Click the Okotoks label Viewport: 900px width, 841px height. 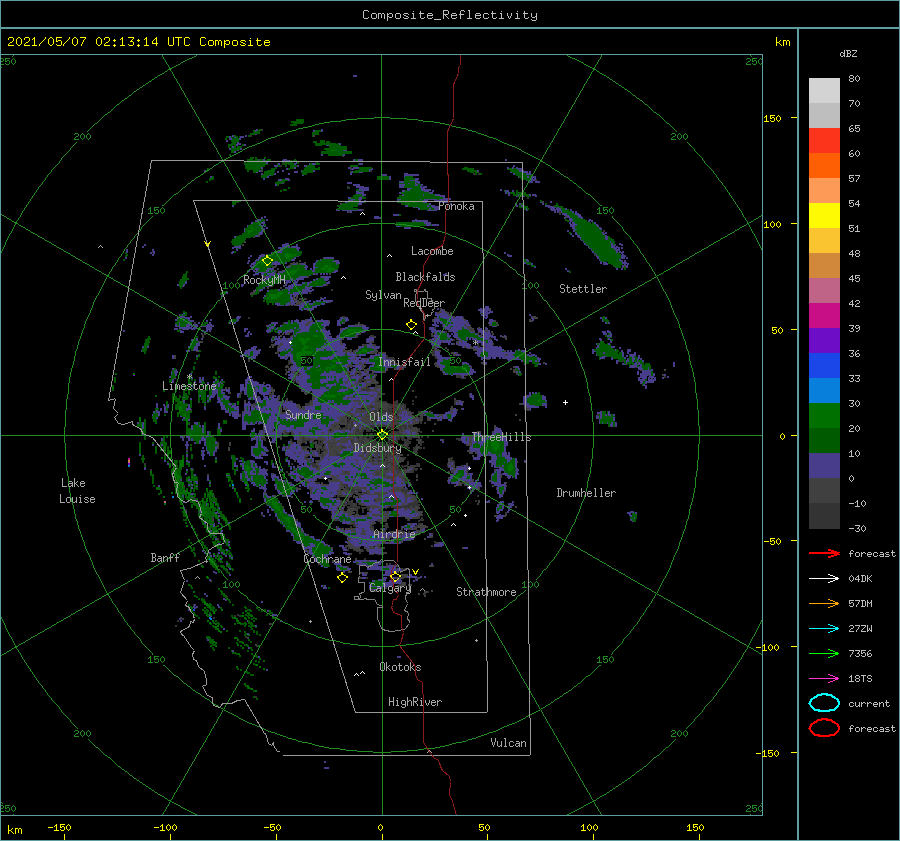pyautogui.click(x=400, y=667)
